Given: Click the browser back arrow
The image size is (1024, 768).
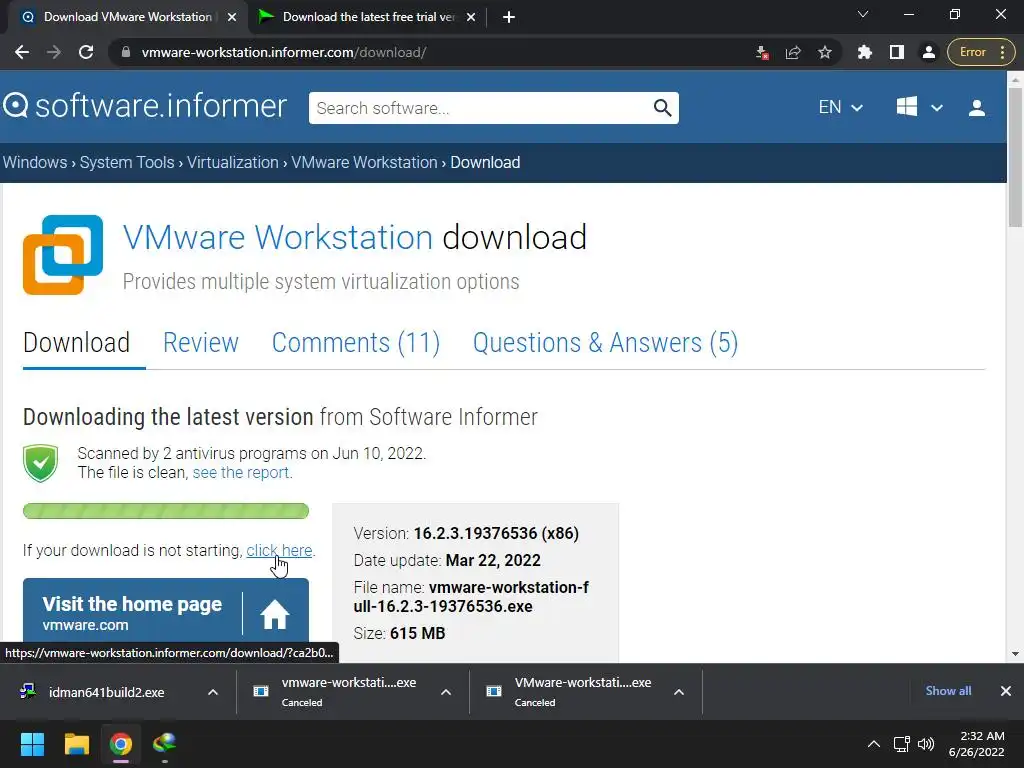Looking at the screenshot, I should (x=22, y=52).
